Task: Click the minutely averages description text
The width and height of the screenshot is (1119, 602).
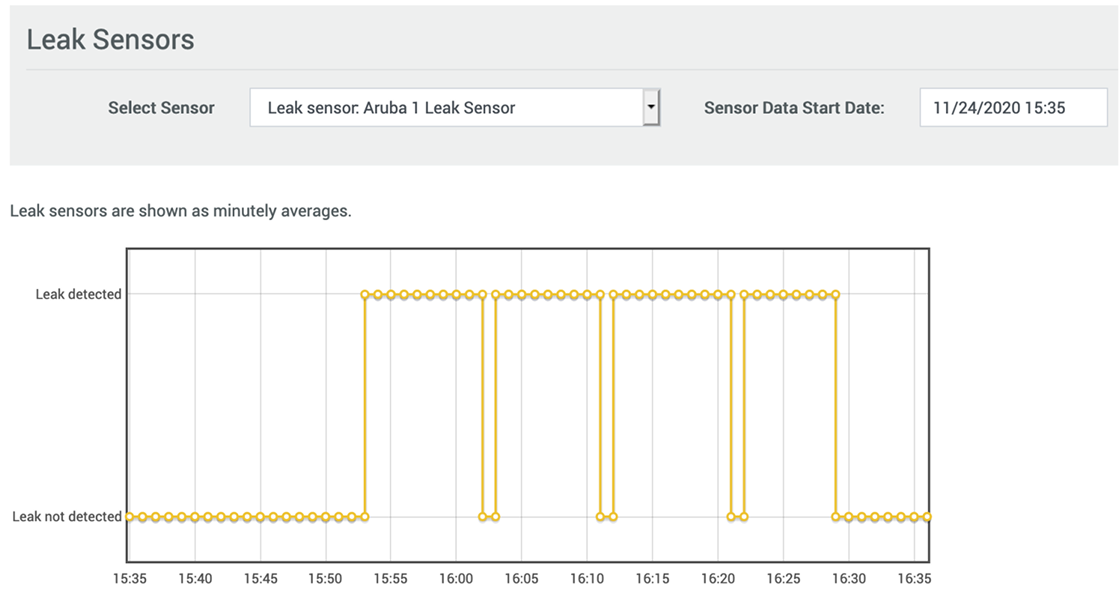Action: click(180, 211)
